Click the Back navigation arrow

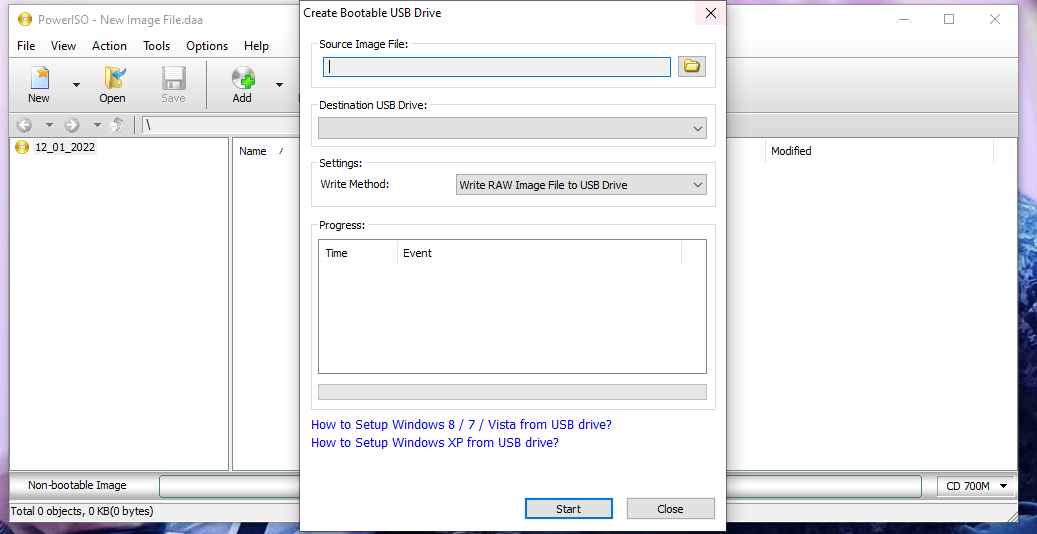(x=24, y=124)
